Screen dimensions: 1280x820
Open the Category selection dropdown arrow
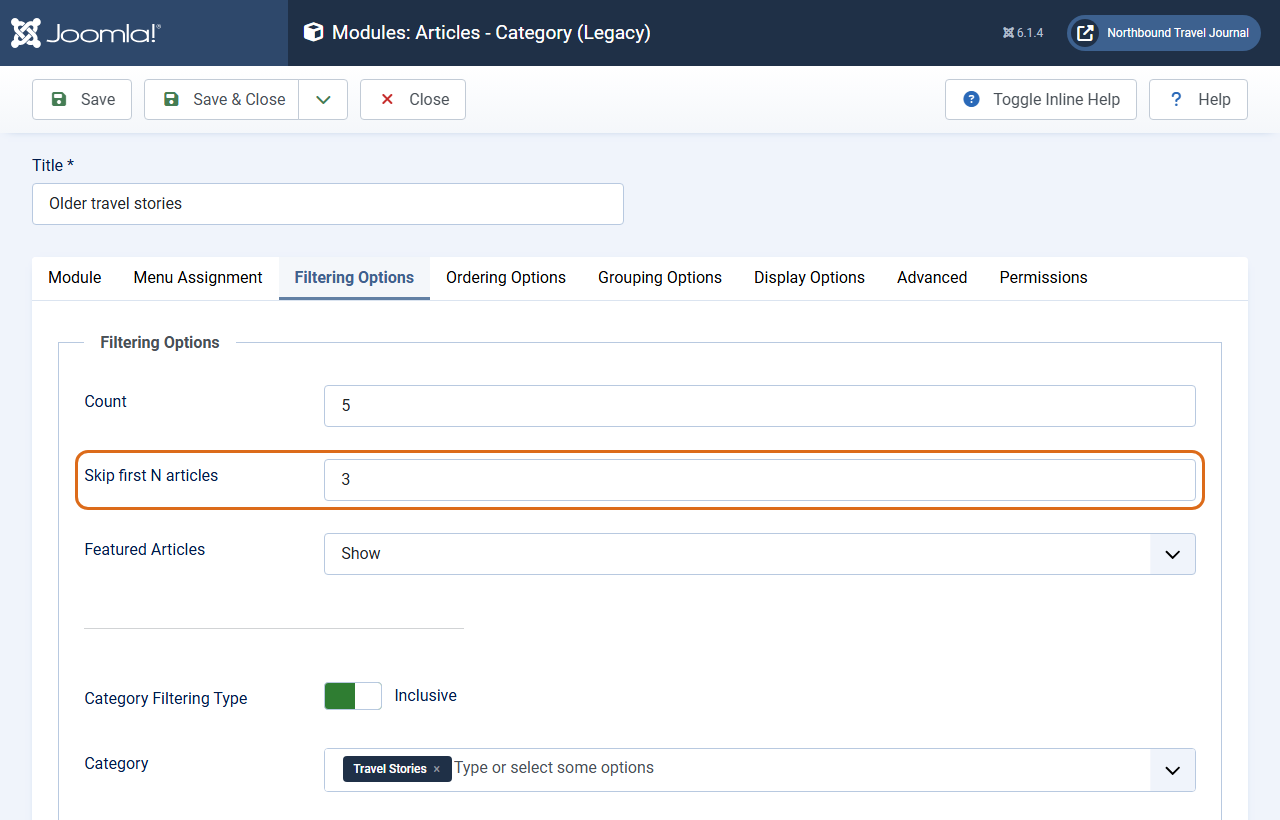1173,770
